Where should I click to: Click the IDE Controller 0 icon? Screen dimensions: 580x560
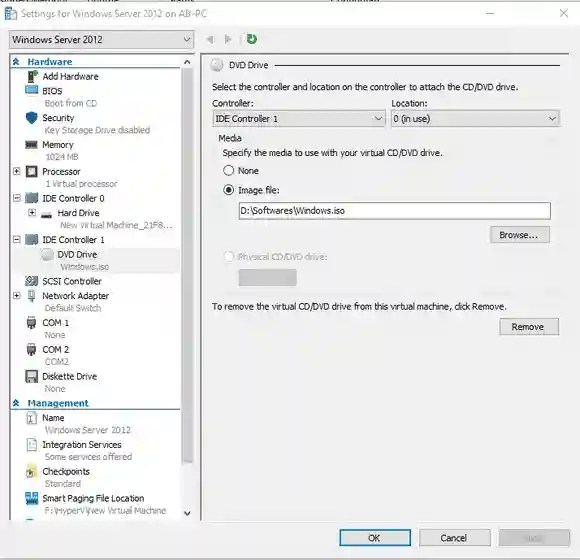tap(31, 198)
